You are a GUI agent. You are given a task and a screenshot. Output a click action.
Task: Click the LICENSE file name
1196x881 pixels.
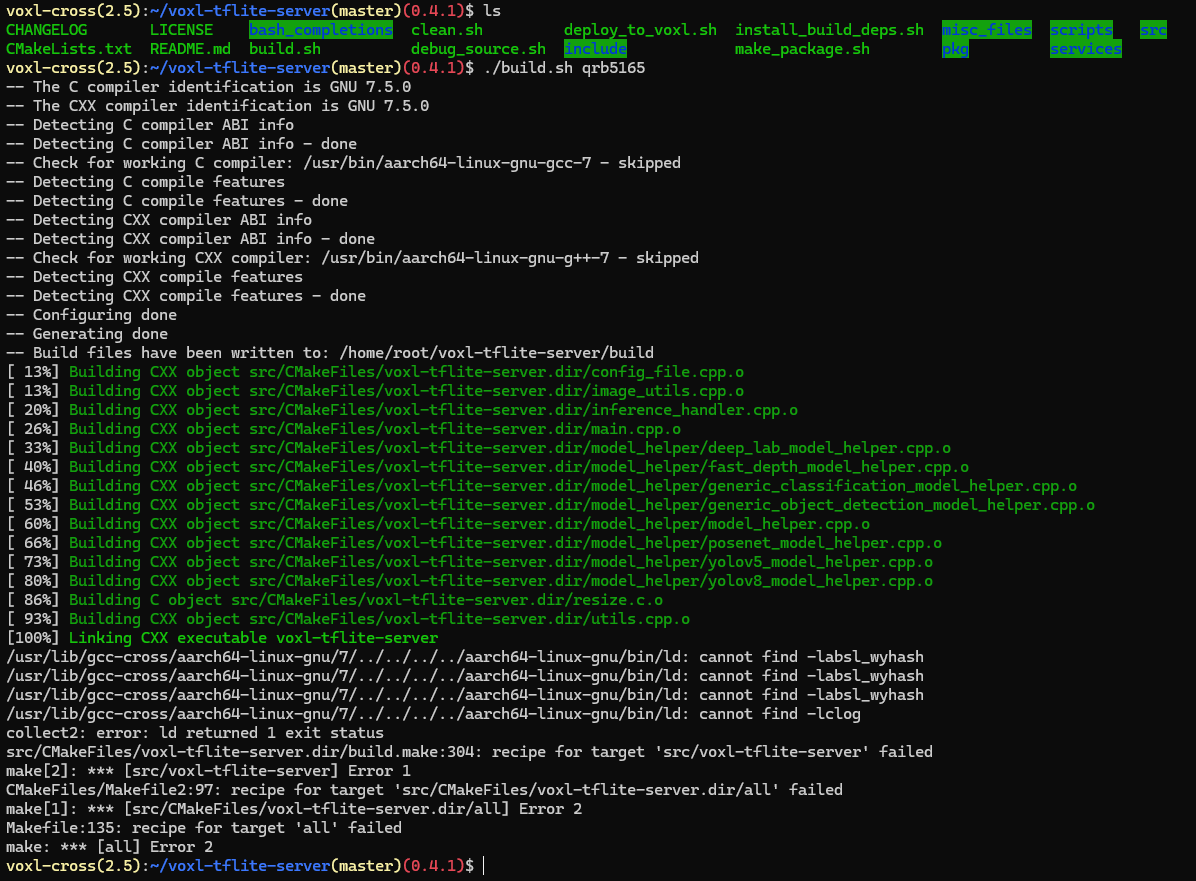(182, 30)
